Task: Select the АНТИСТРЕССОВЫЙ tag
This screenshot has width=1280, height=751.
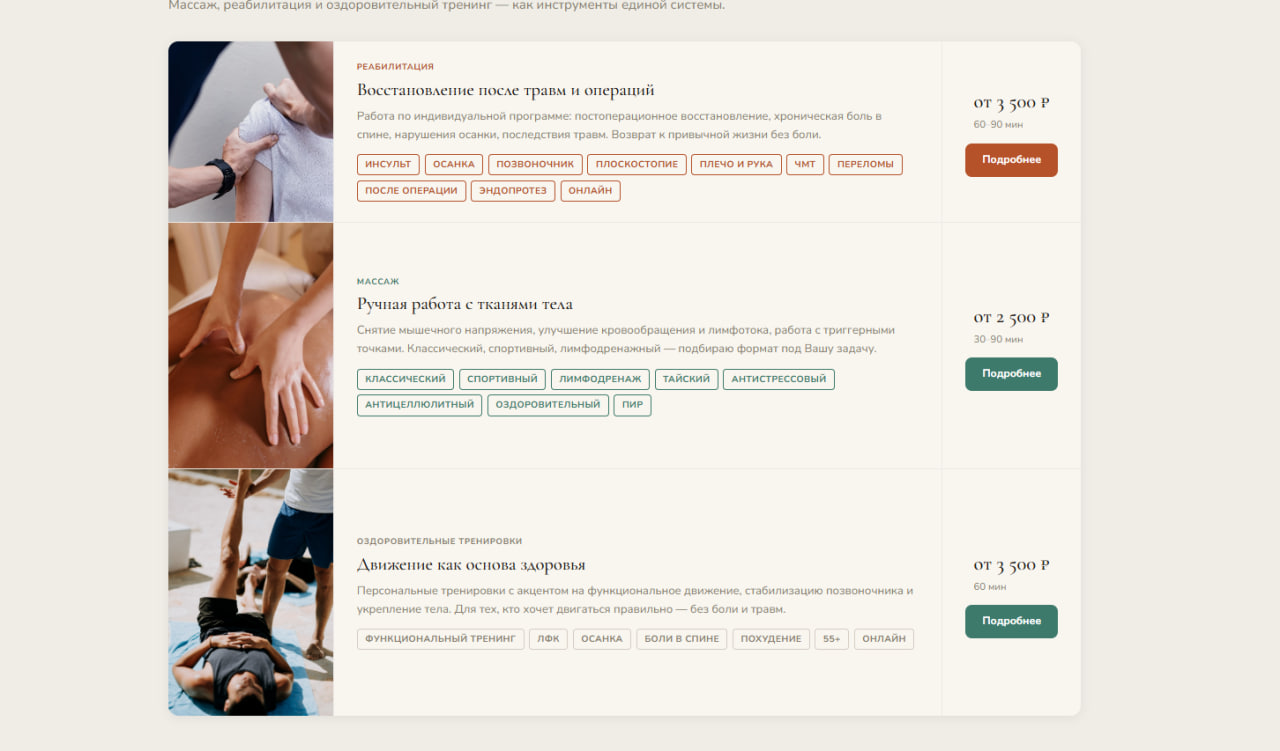Action: [779, 379]
